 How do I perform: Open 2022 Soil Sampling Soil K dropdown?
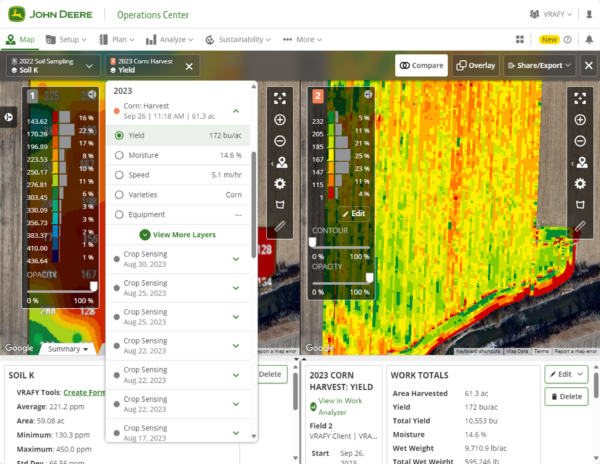pyautogui.click(x=53, y=66)
